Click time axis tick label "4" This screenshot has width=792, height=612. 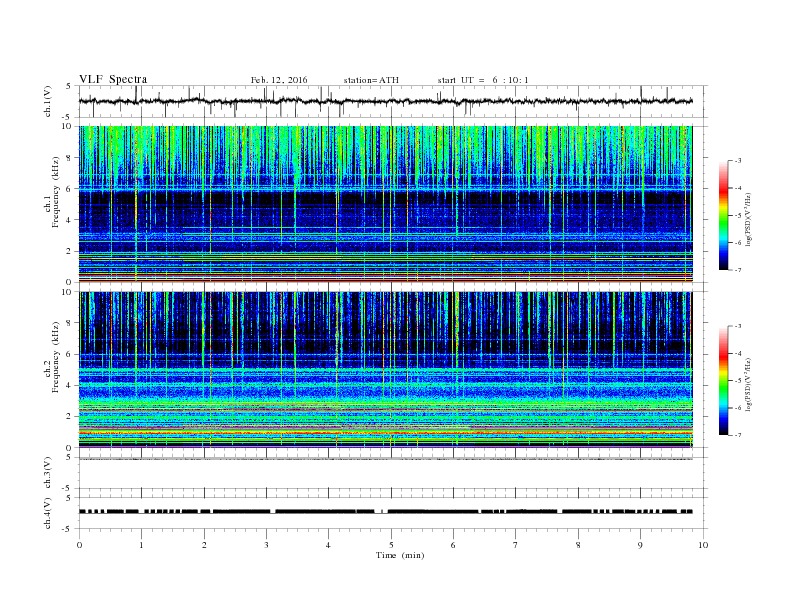coord(328,545)
